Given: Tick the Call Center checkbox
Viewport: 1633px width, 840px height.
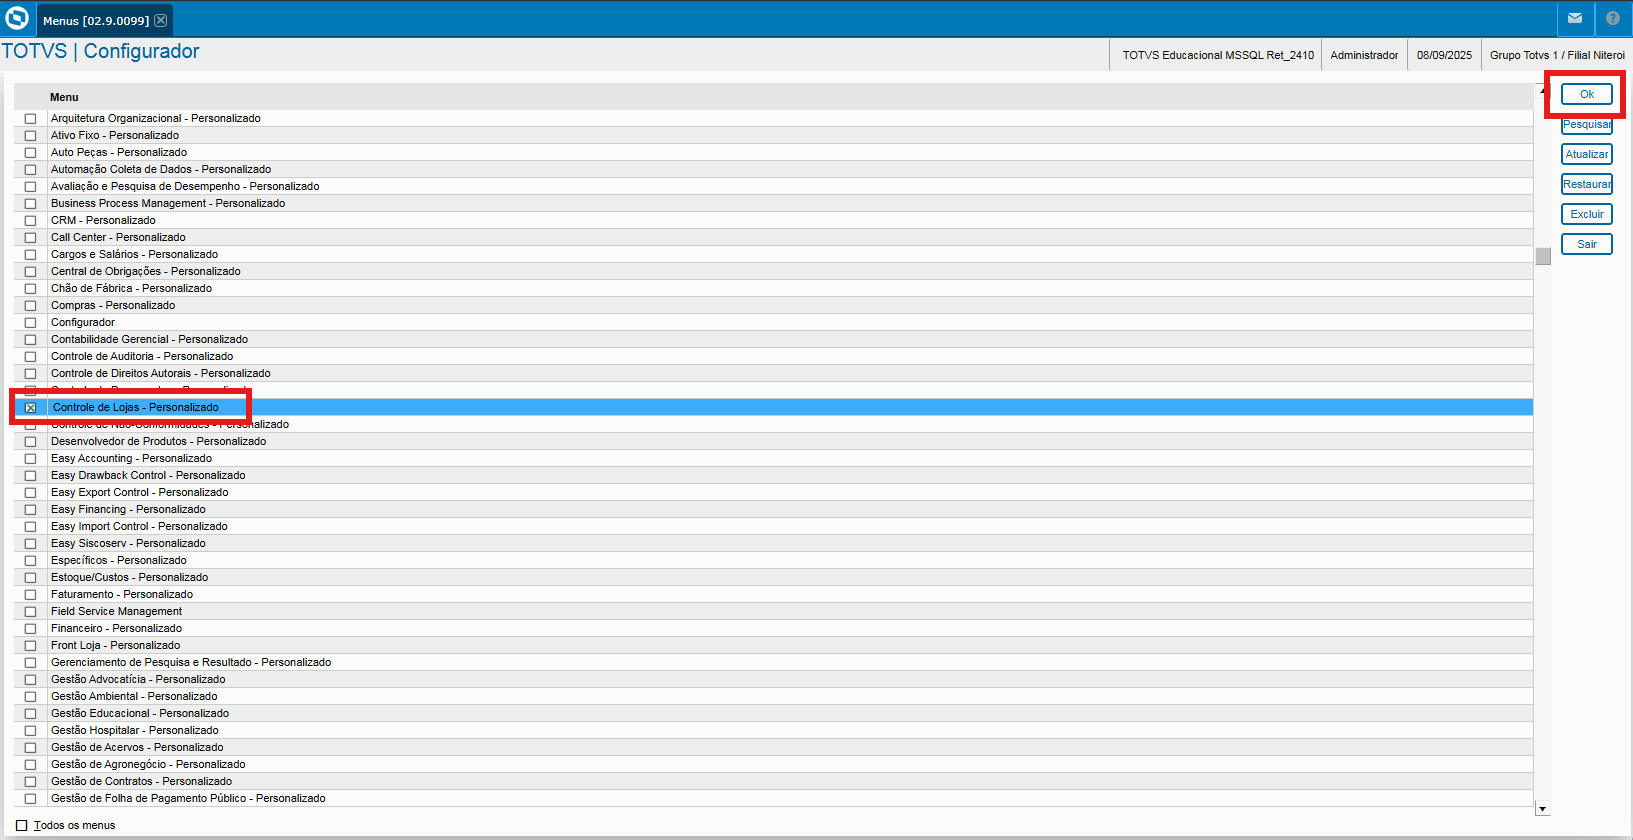Looking at the screenshot, I should (x=30, y=238).
